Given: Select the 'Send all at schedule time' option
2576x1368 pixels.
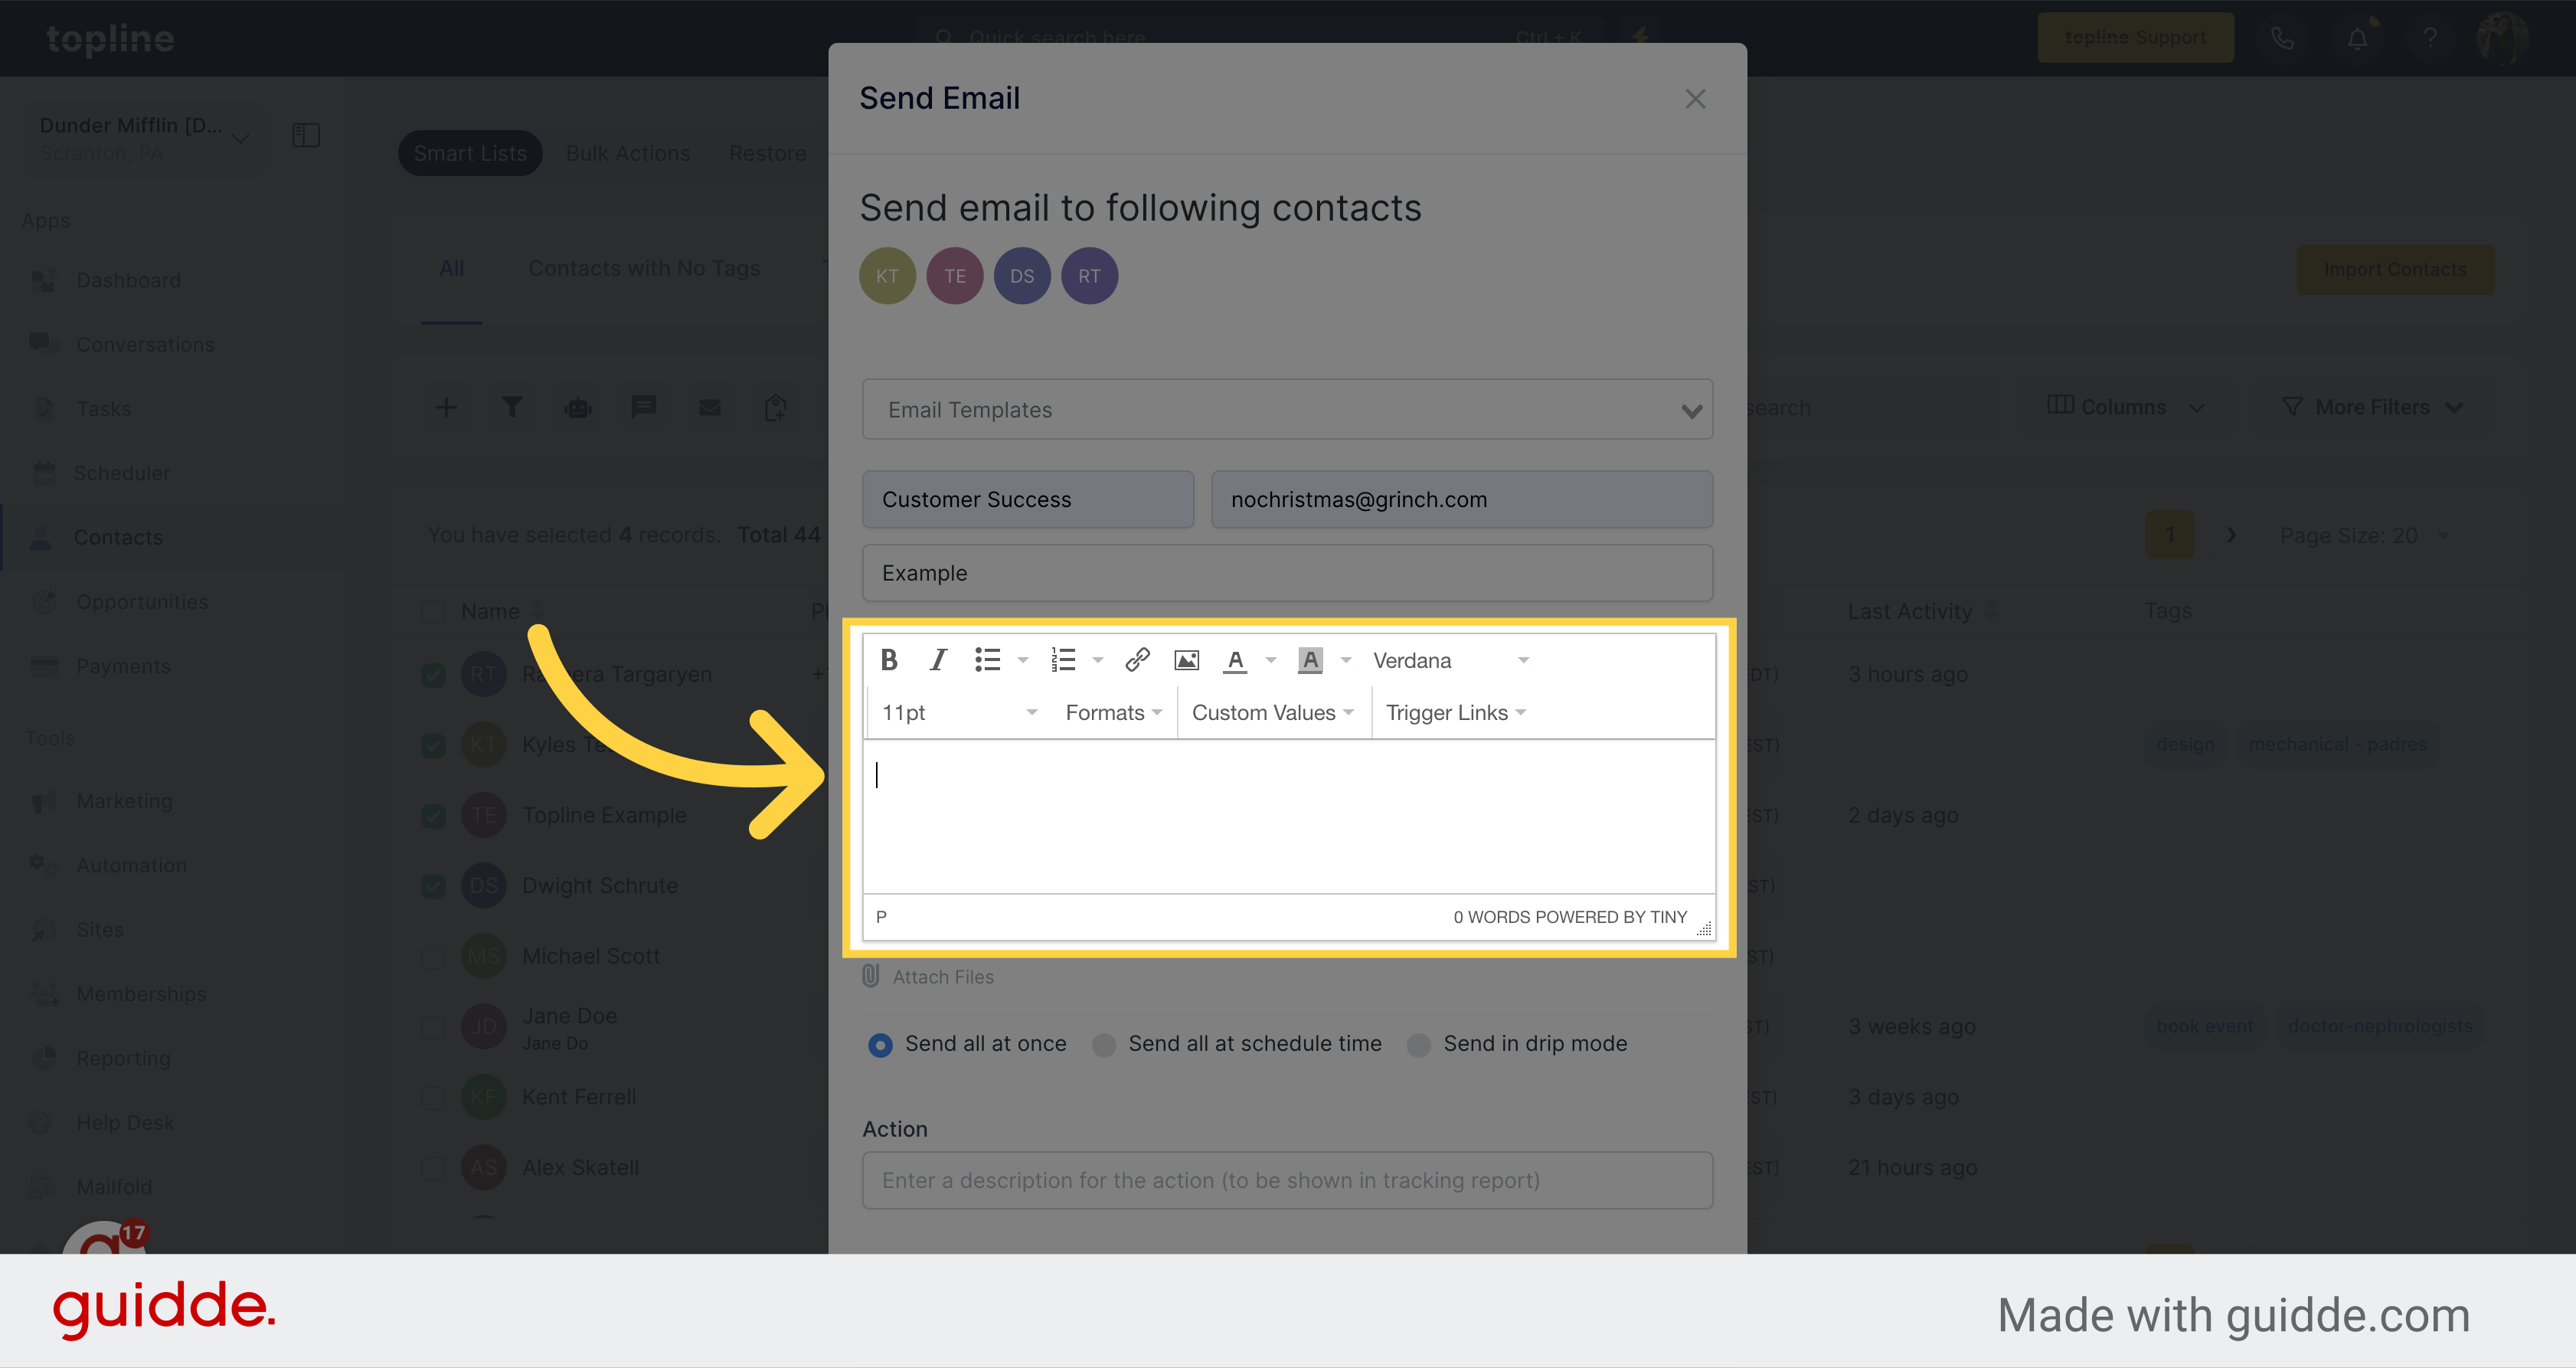Looking at the screenshot, I should (x=1106, y=1042).
